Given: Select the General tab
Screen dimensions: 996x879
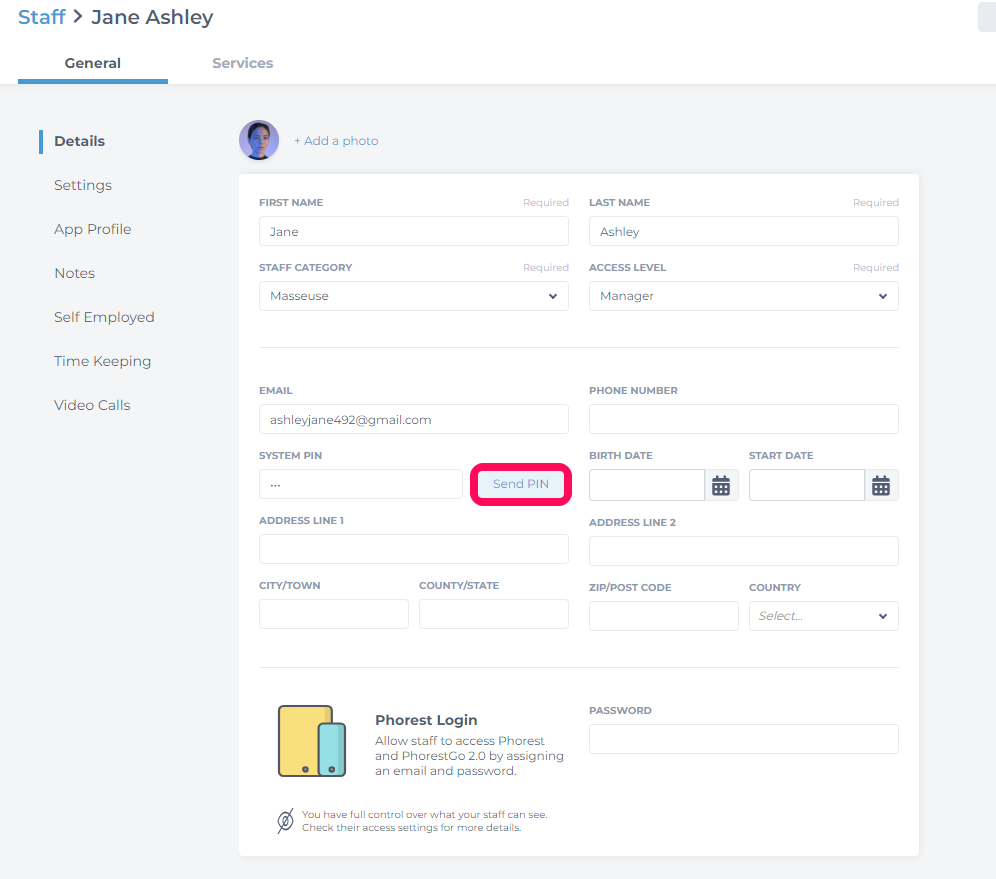Looking at the screenshot, I should point(93,63).
